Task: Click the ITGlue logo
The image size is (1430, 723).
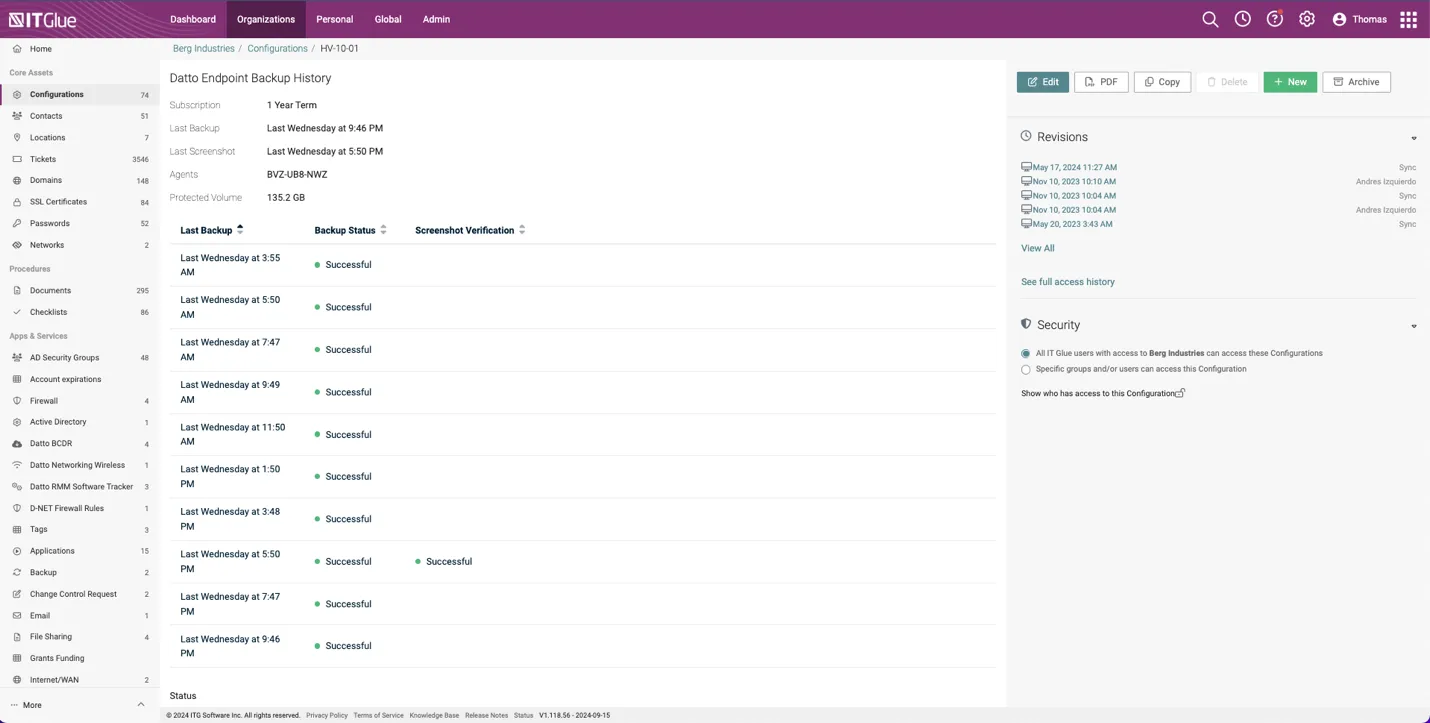Action: click(43, 19)
